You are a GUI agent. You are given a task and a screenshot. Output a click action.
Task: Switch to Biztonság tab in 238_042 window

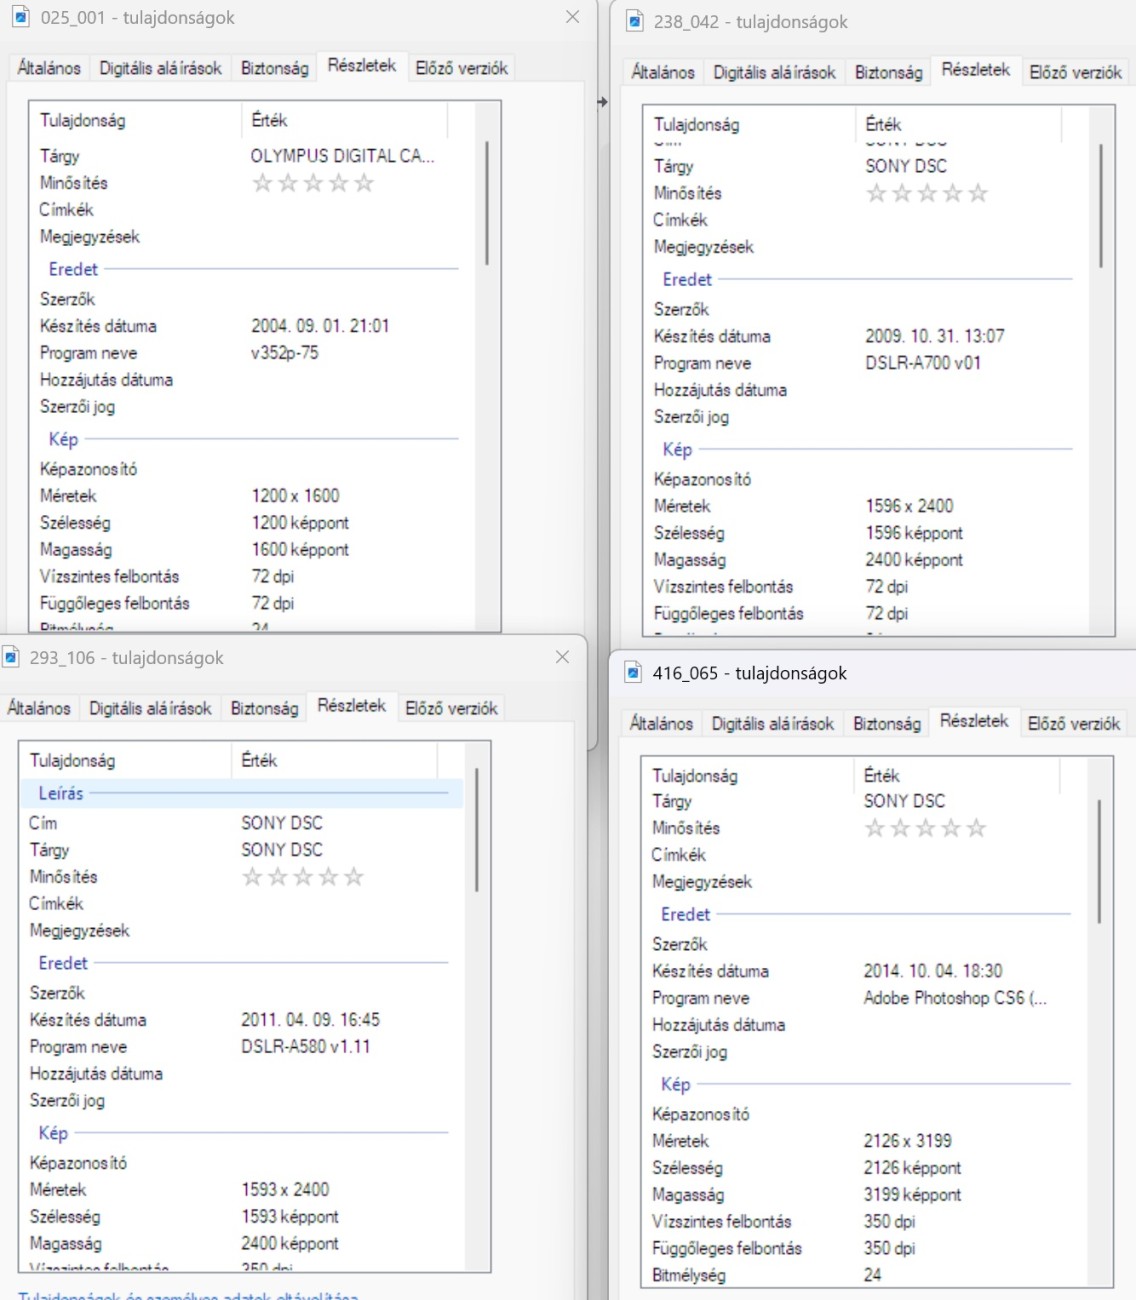888,72
